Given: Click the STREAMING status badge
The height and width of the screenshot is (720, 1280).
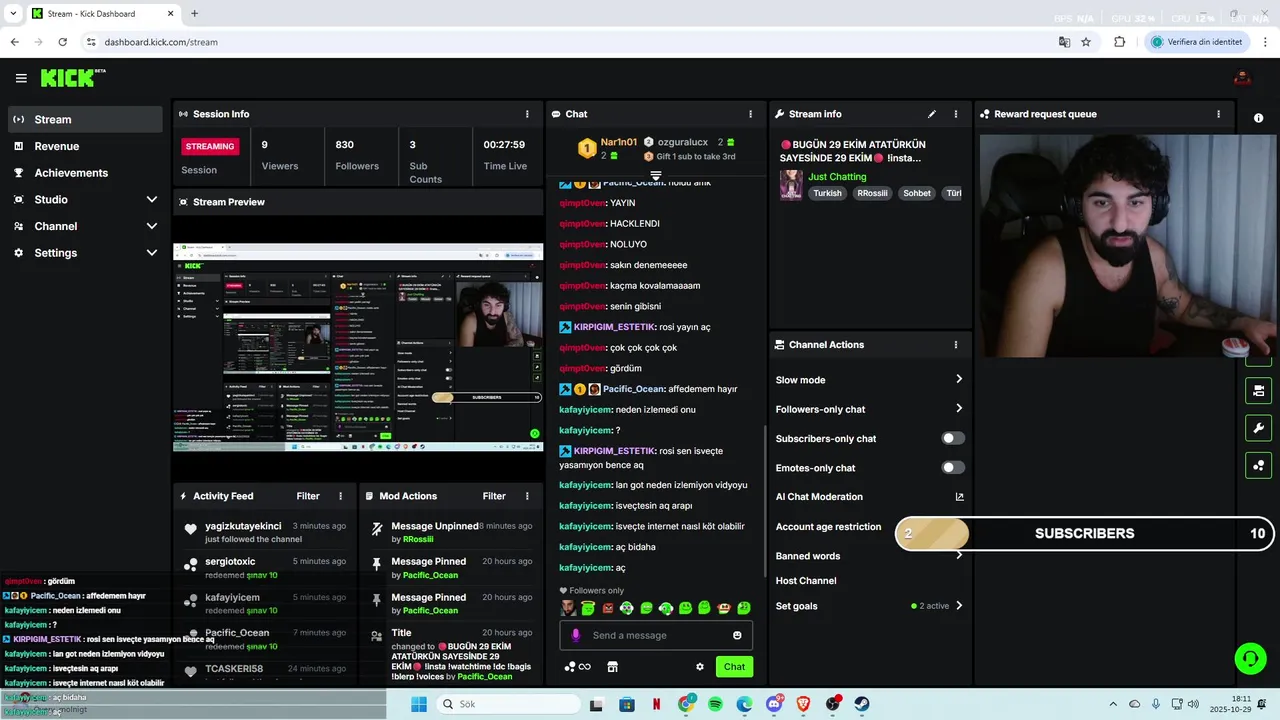Looking at the screenshot, I should pyautogui.click(x=210, y=146).
